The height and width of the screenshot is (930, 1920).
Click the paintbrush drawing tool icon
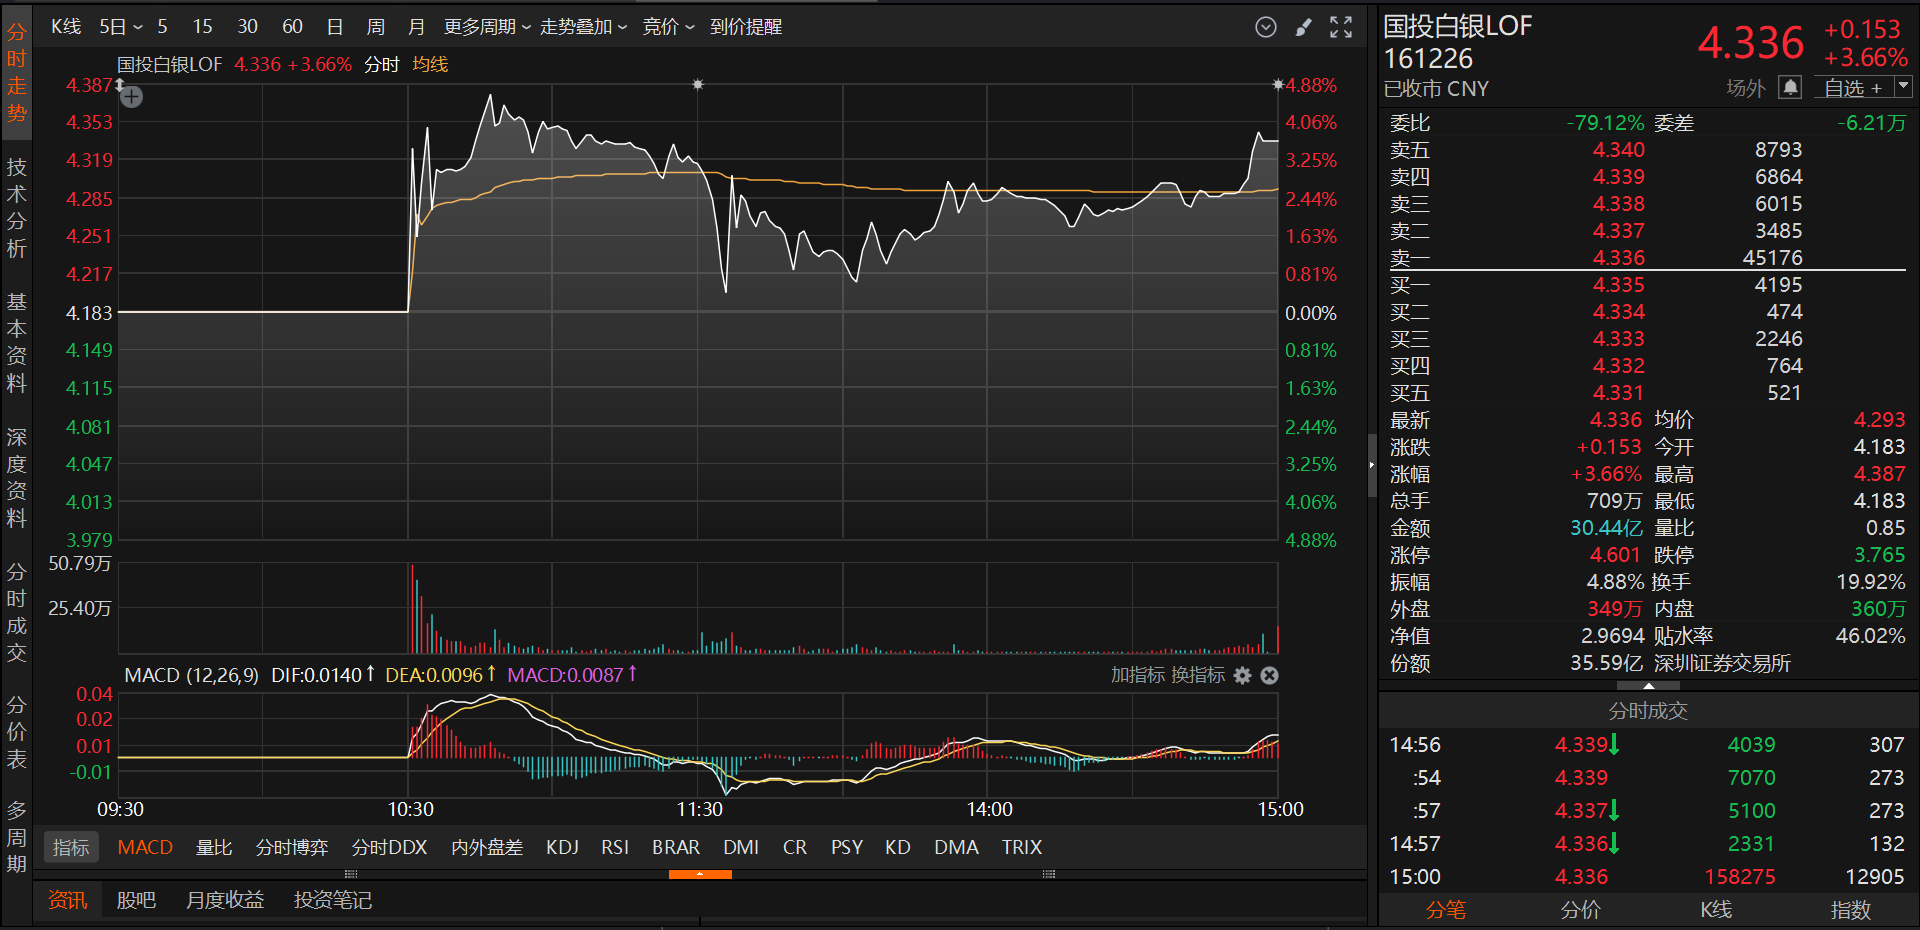coord(1303,28)
